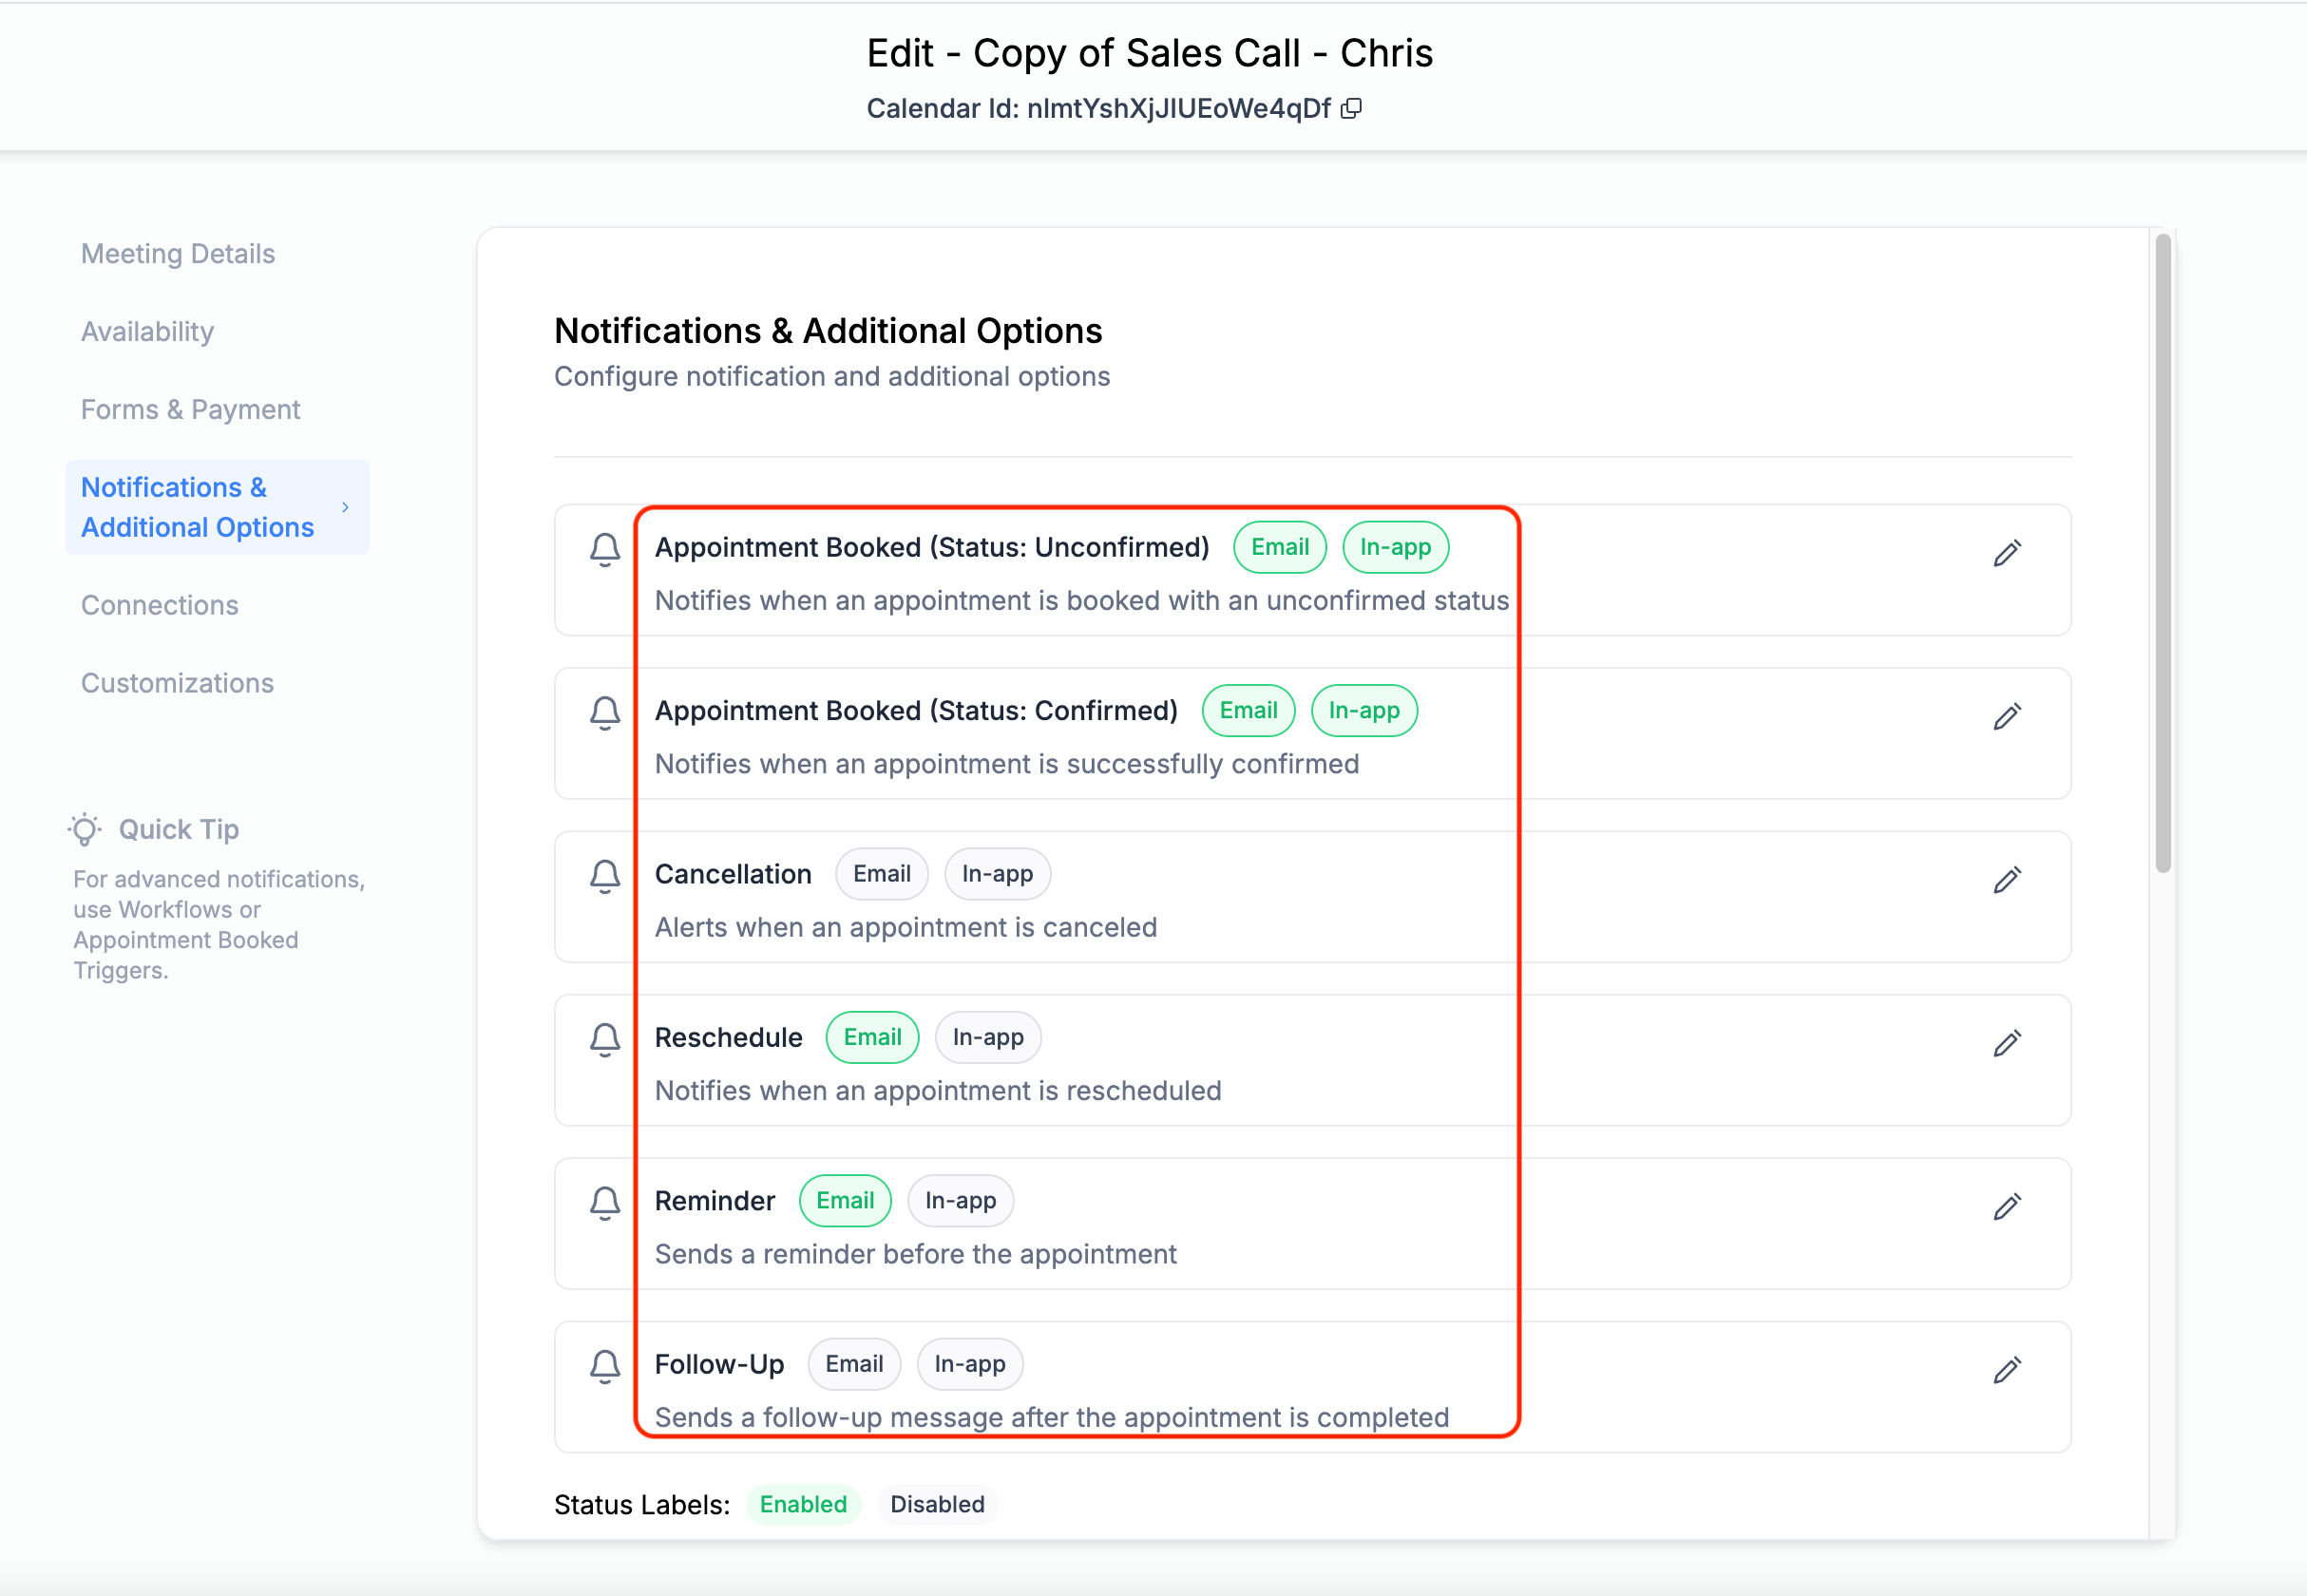Image resolution: width=2307 pixels, height=1596 pixels.
Task: Open the edit pencil for Cancellation
Action: pyautogui.click(x=2009, y=881)
